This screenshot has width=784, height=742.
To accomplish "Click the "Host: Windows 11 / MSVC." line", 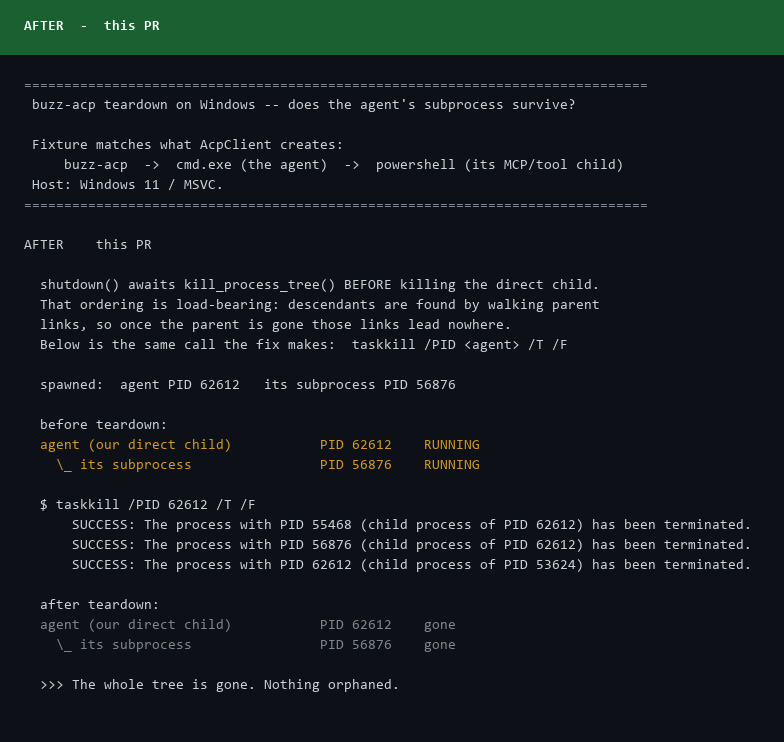I will point(127,184).
